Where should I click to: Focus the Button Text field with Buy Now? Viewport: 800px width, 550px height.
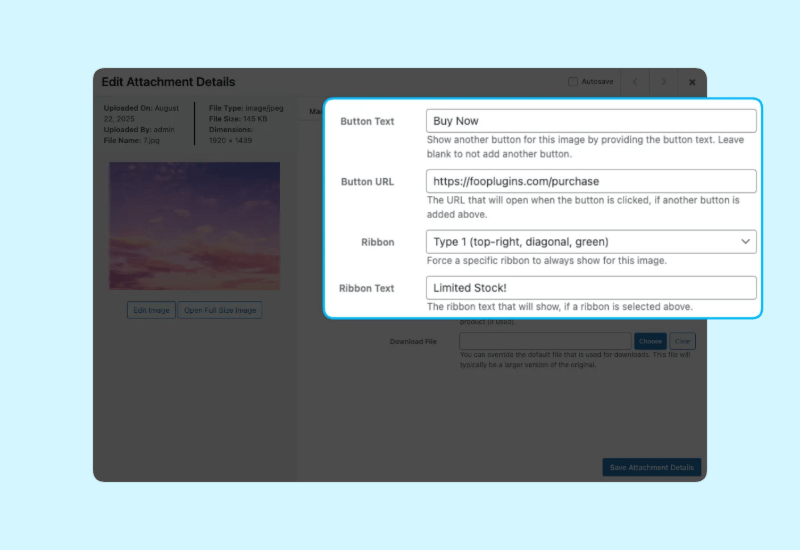coord(590,121)
